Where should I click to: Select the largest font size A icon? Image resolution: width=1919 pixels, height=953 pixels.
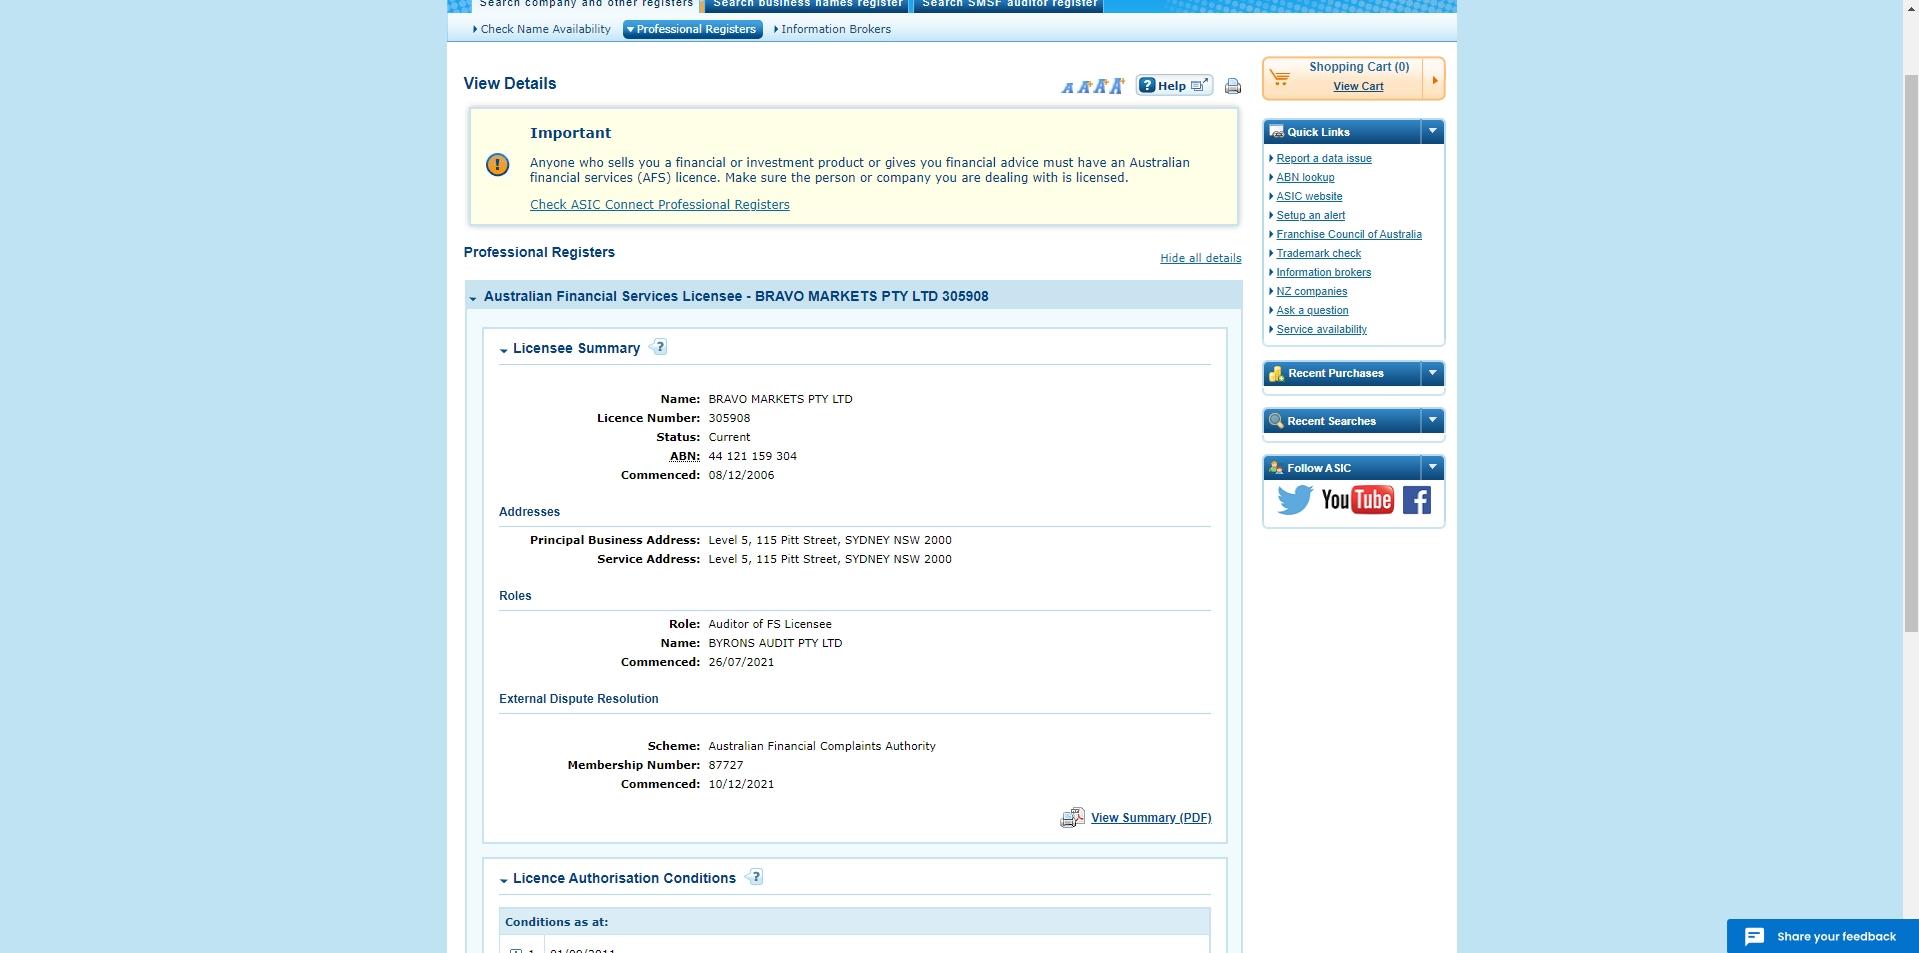pos(1117,85)
